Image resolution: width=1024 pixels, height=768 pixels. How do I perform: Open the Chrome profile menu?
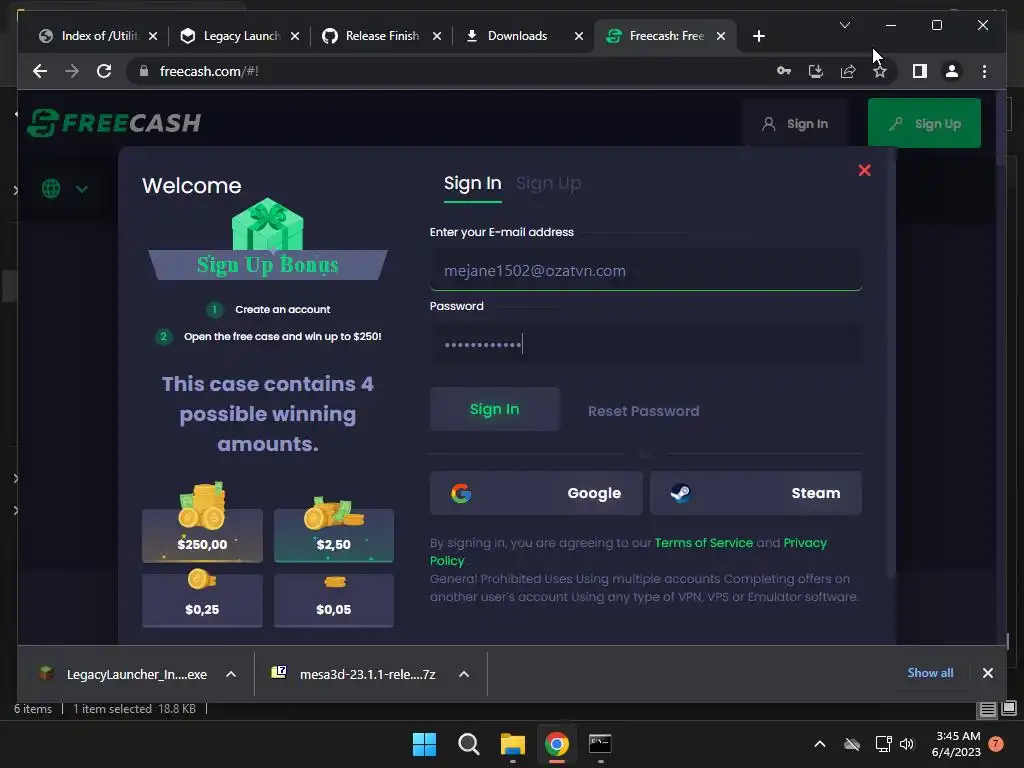(952, 71)
